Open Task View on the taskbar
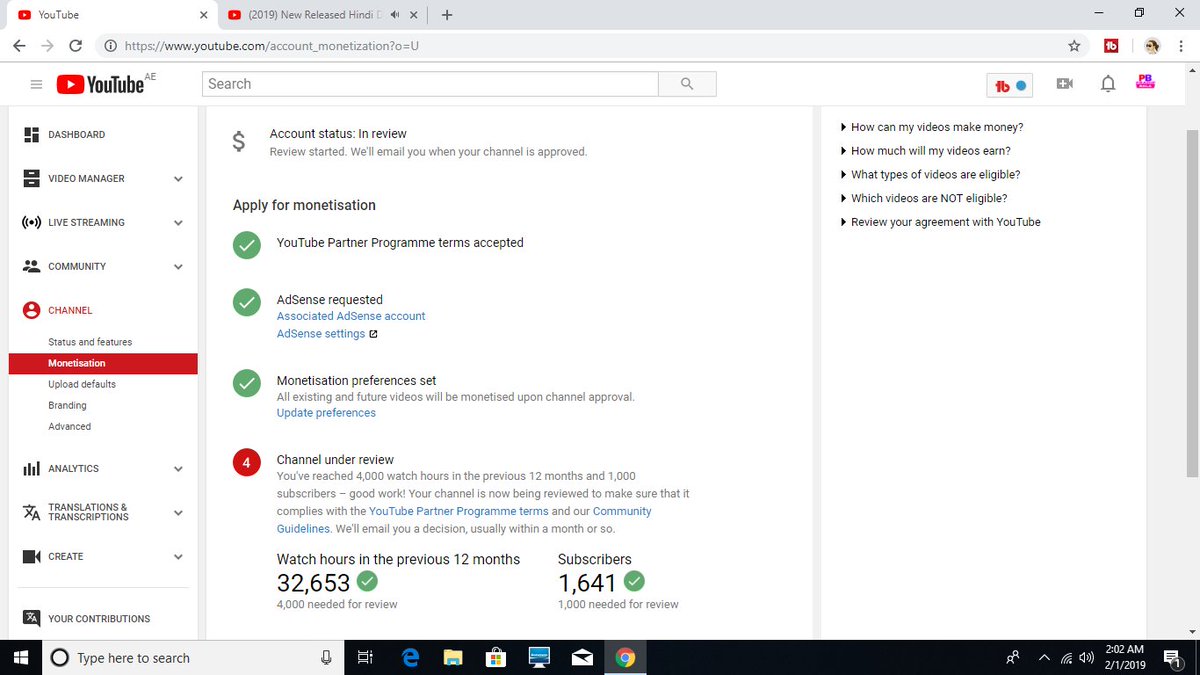The width and height of the screenshot is (1200, 675). pos(365,657)
